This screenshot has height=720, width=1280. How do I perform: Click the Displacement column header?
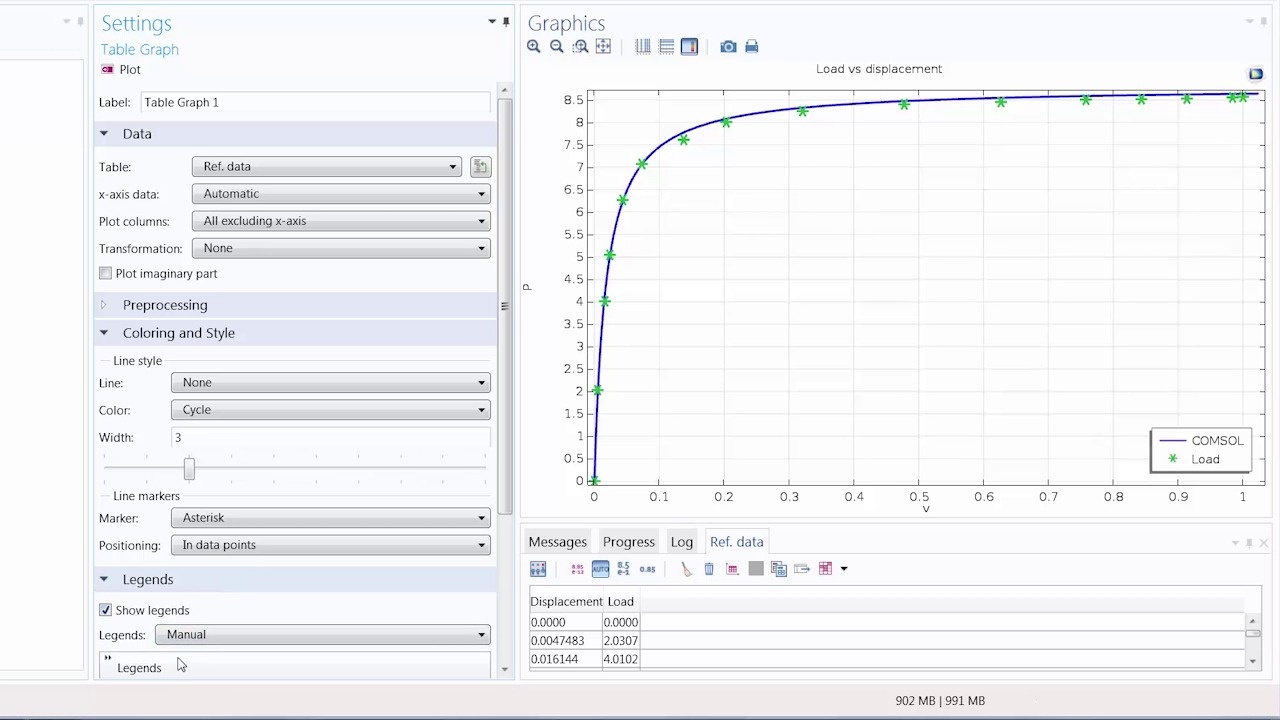(566, 602)
